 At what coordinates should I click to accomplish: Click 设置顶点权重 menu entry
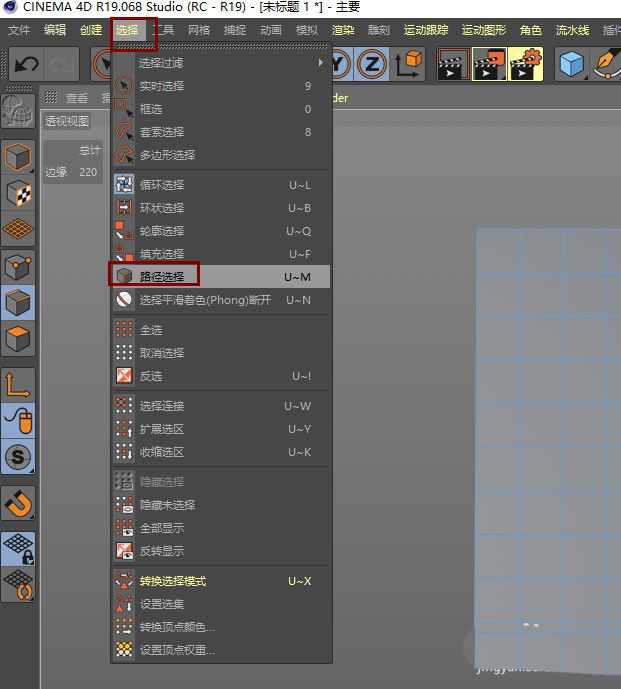point(177,650)
